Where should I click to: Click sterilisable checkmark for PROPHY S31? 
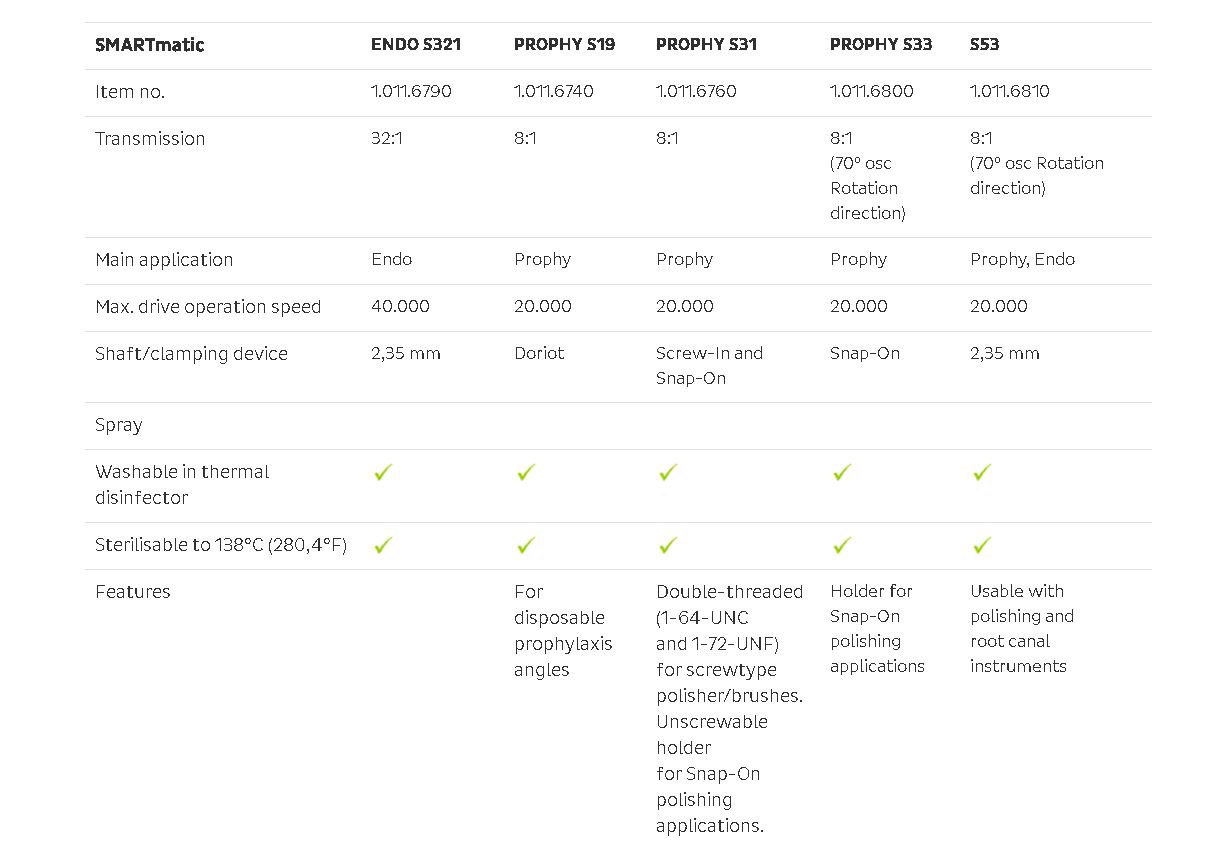coord(668,545)
